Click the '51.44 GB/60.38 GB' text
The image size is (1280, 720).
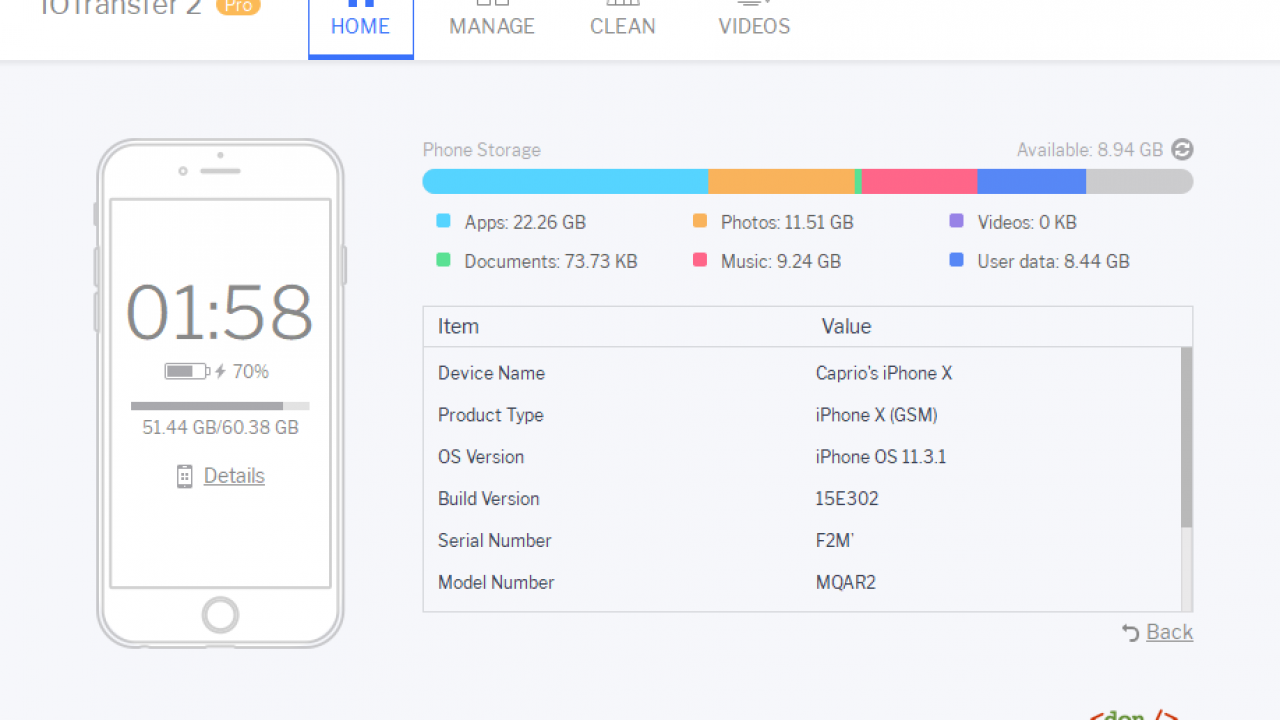click(220, 428)
